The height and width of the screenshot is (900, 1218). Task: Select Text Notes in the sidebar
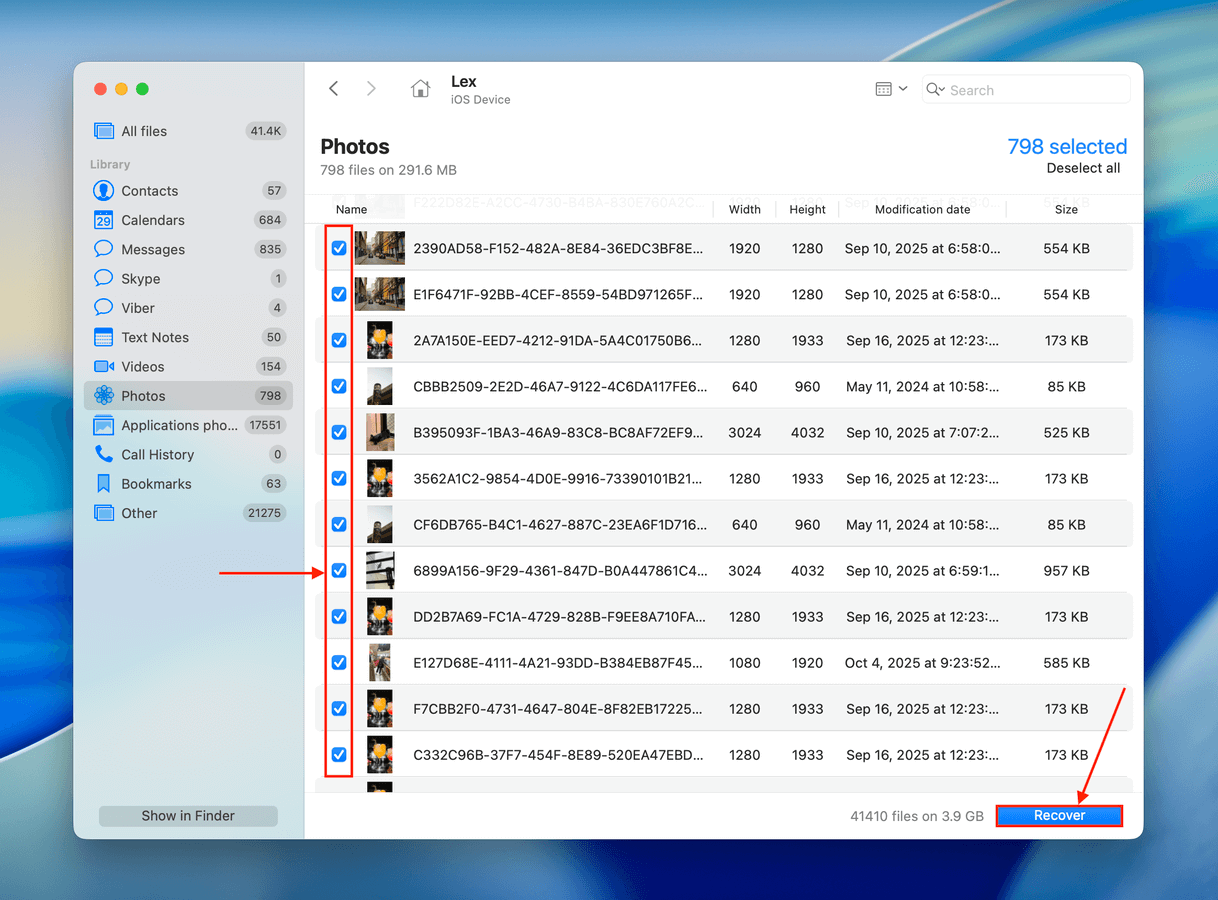155,337
